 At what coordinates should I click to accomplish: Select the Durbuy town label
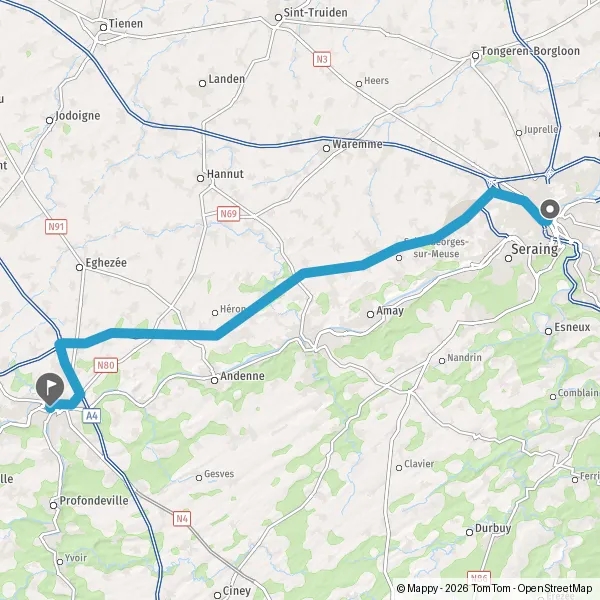click(x=493, y=528)
